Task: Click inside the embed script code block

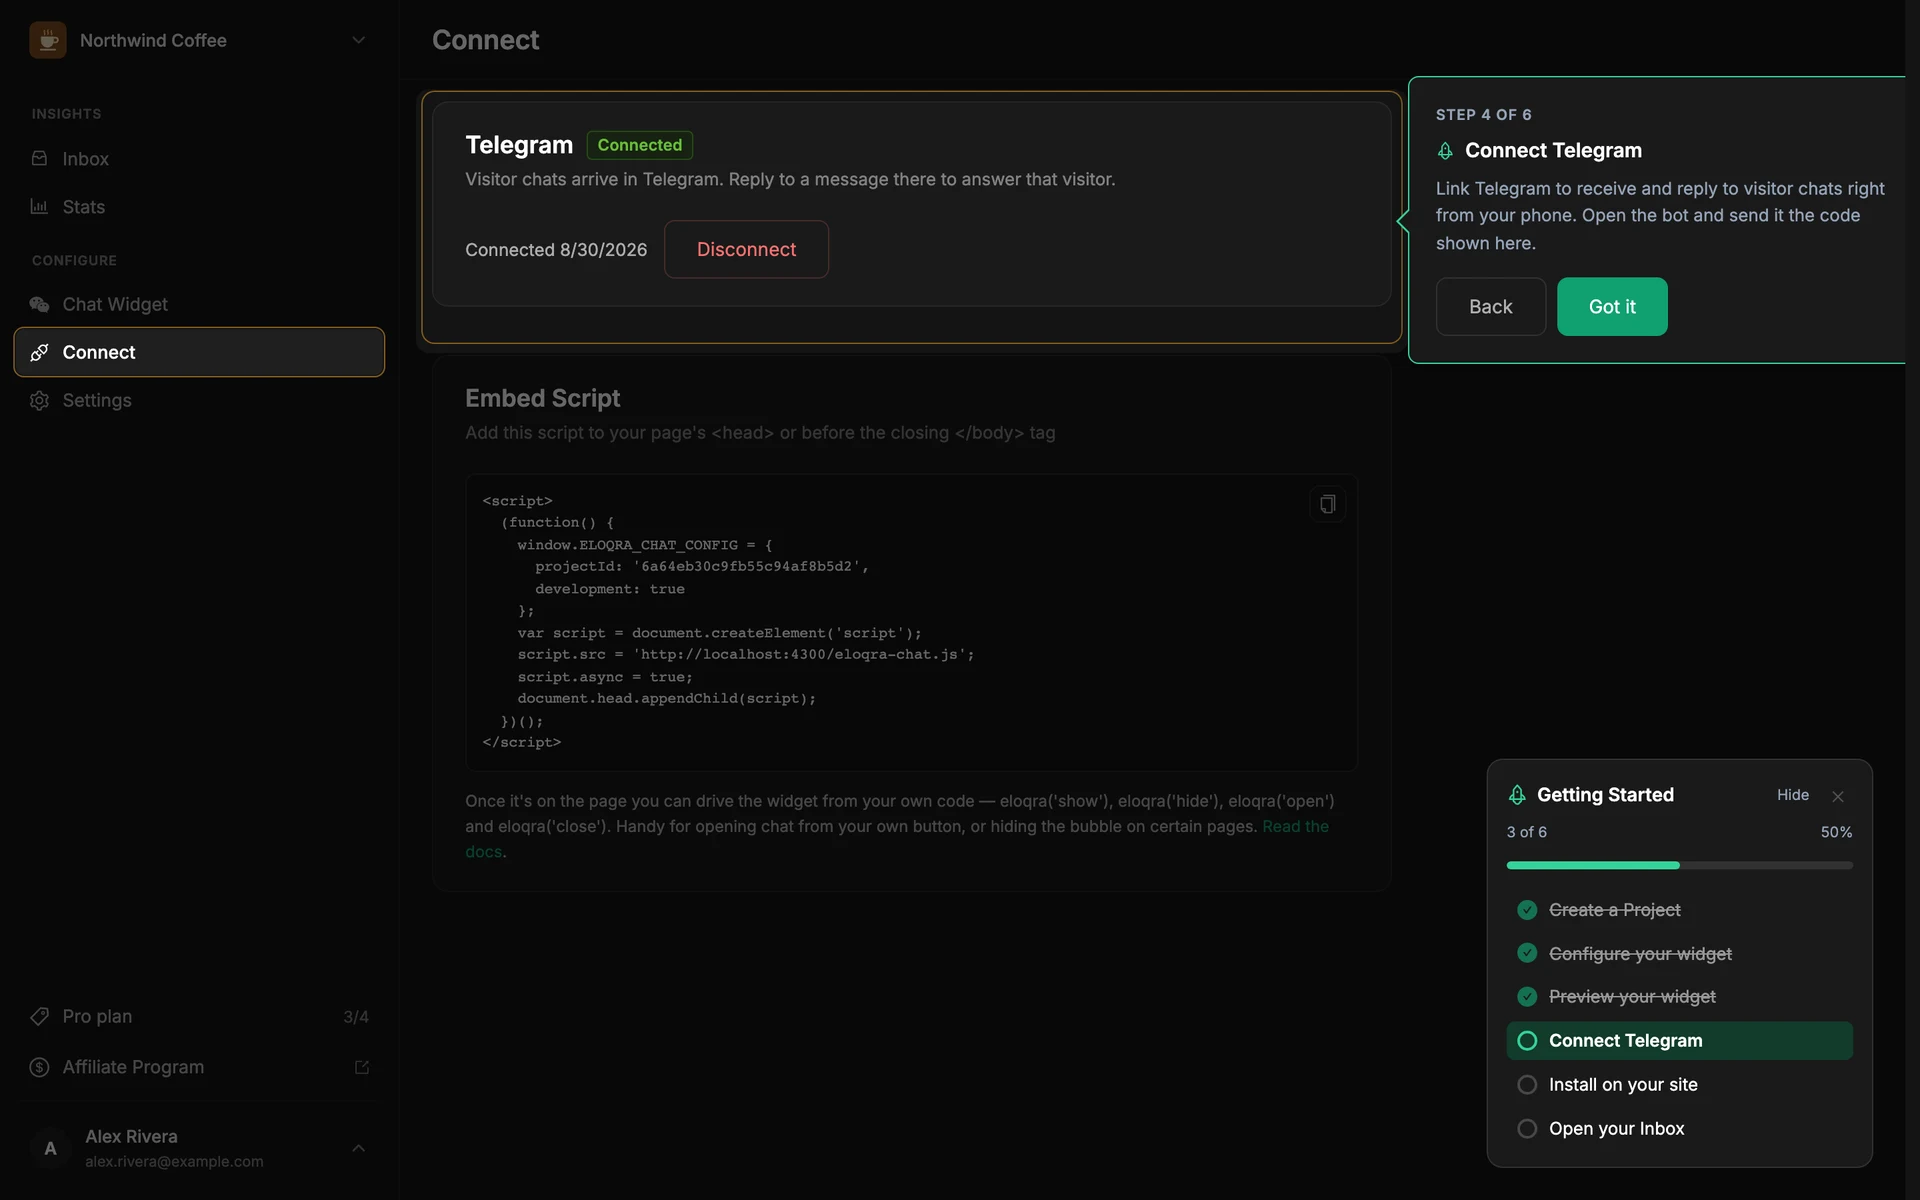Action: [911, 622]
